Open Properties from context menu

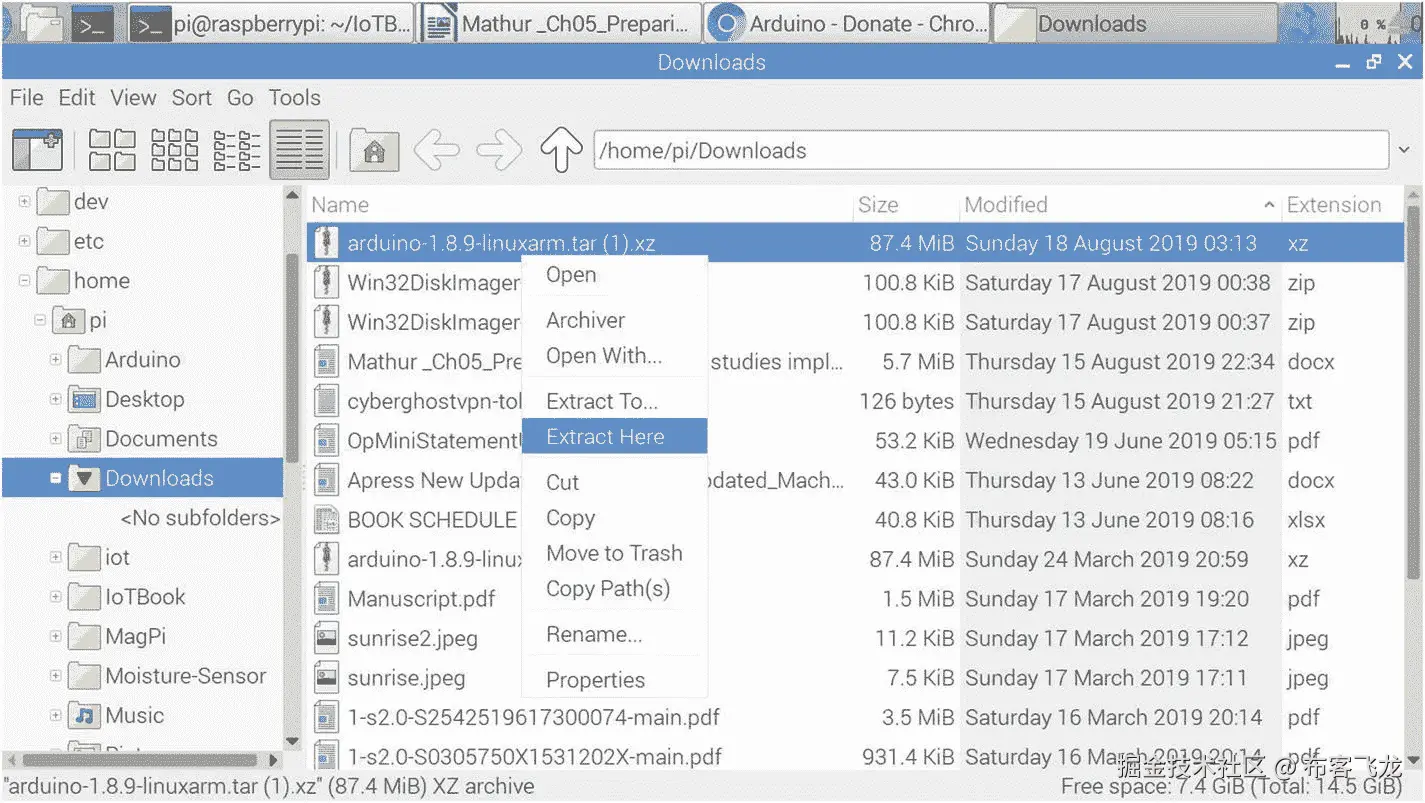click(x=615, y=680)
